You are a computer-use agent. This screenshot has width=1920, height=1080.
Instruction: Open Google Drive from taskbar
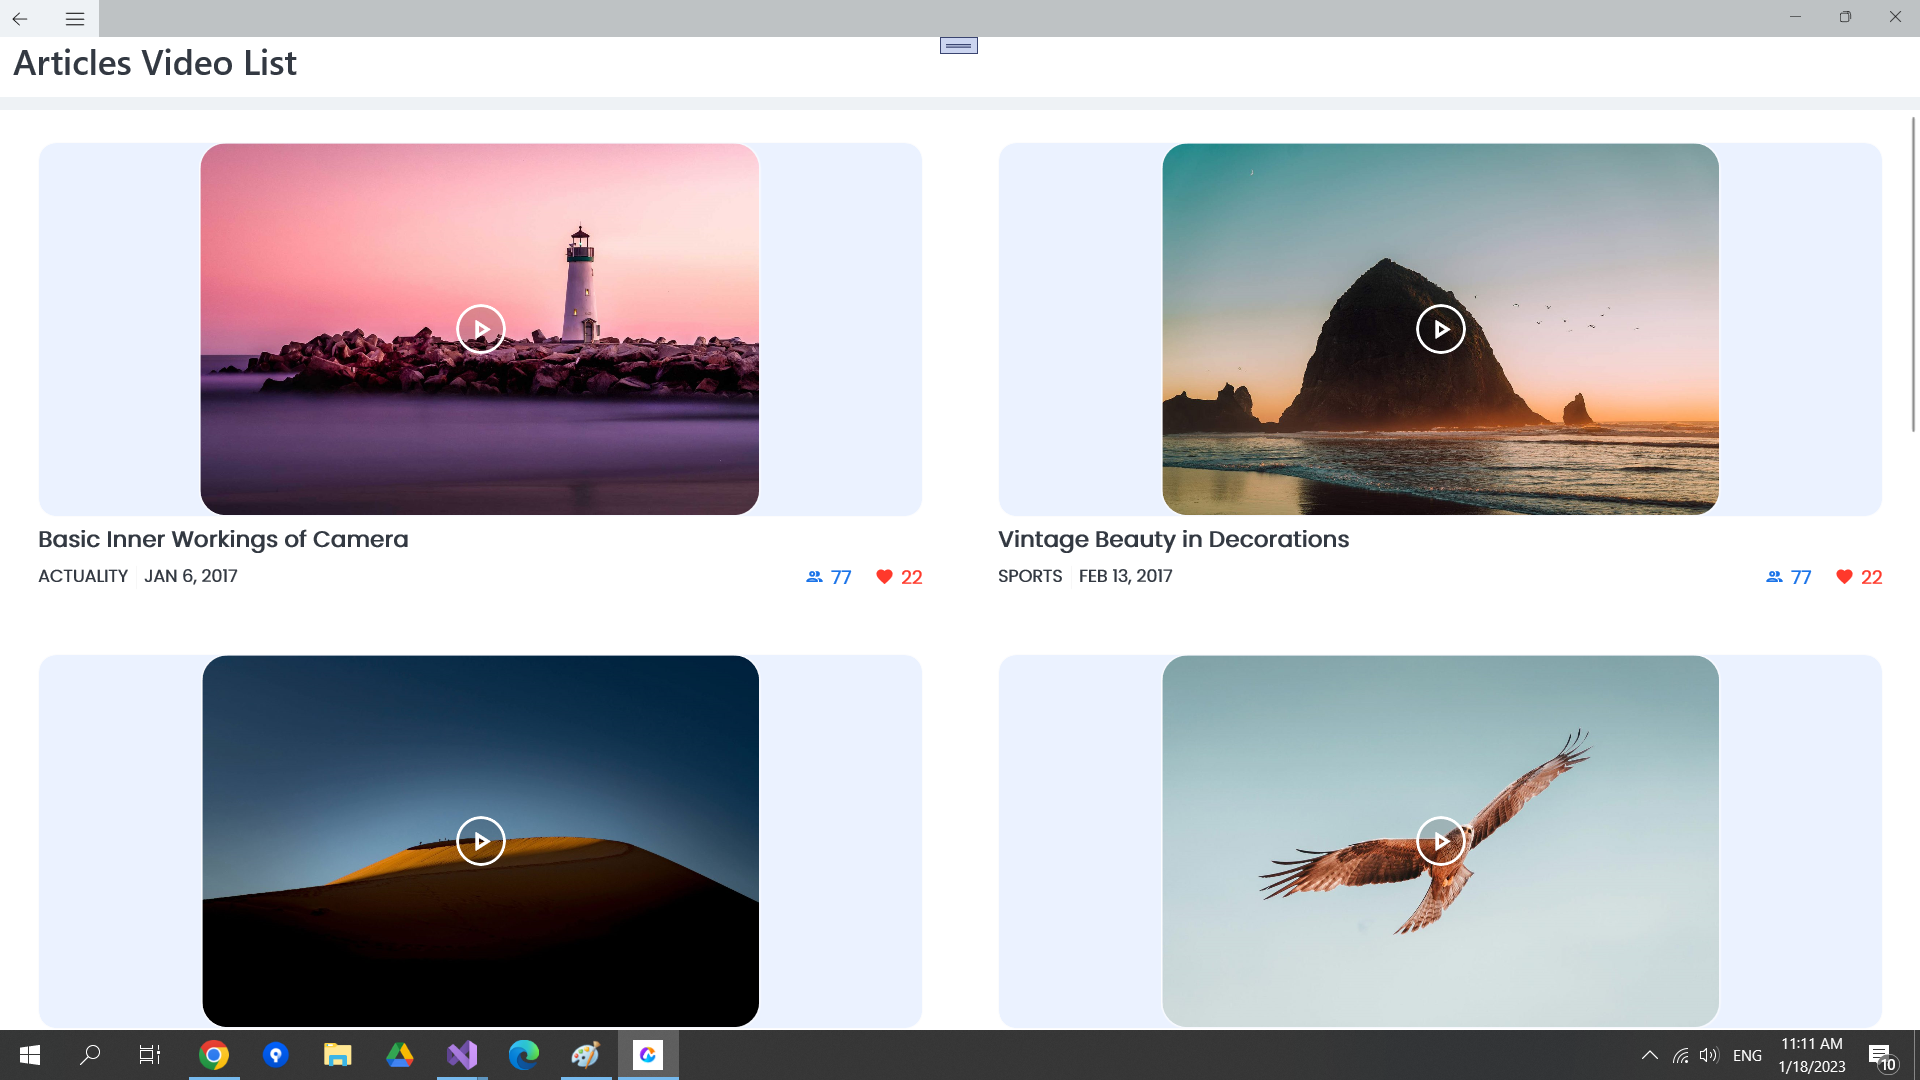click(x=400, y=1055)
